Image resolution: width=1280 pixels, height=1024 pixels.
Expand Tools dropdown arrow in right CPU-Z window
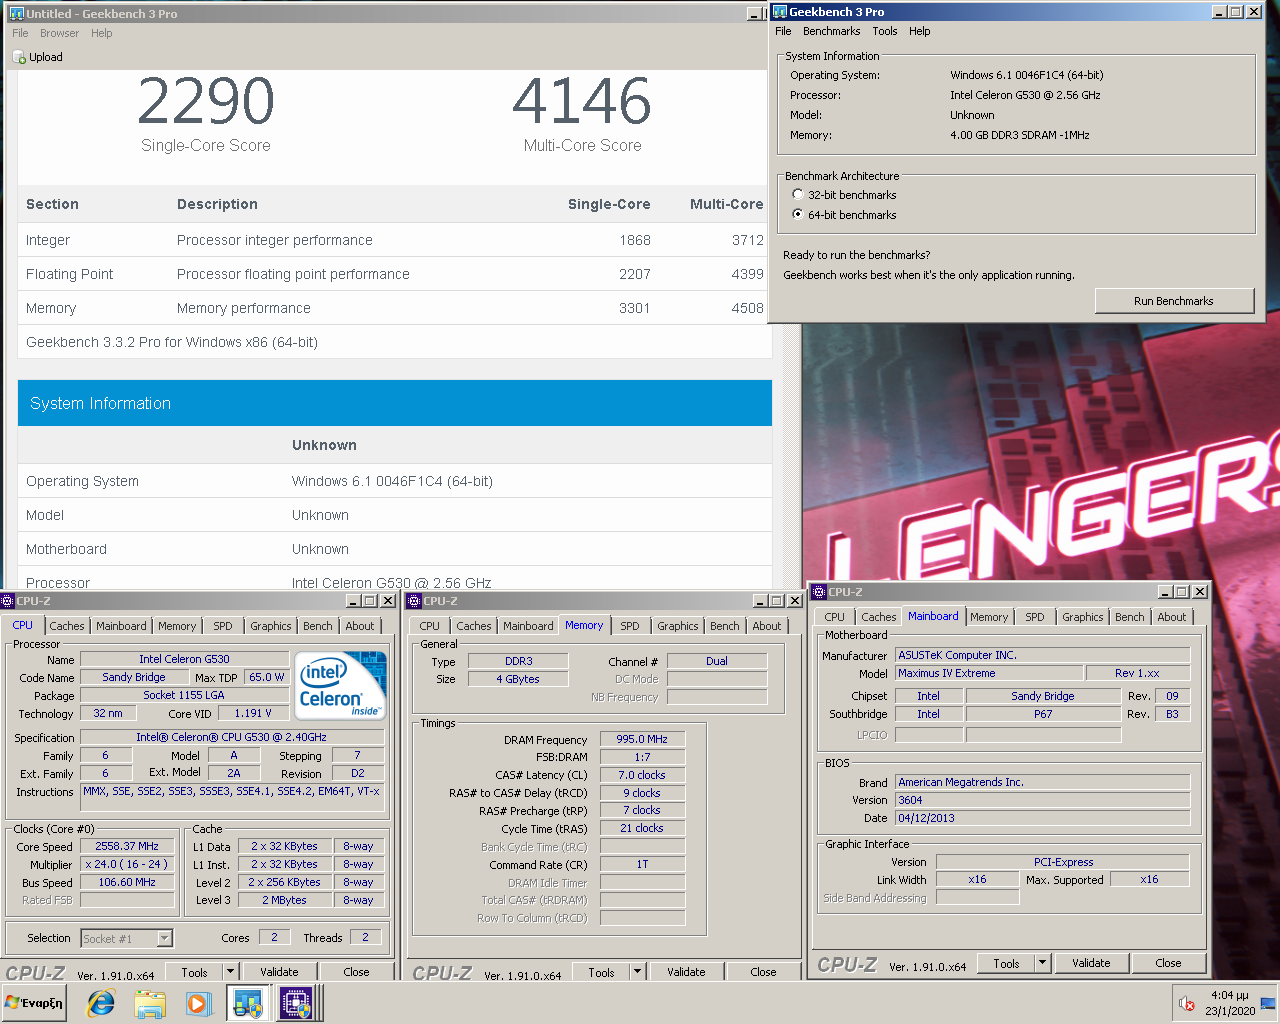(1042, 963)
